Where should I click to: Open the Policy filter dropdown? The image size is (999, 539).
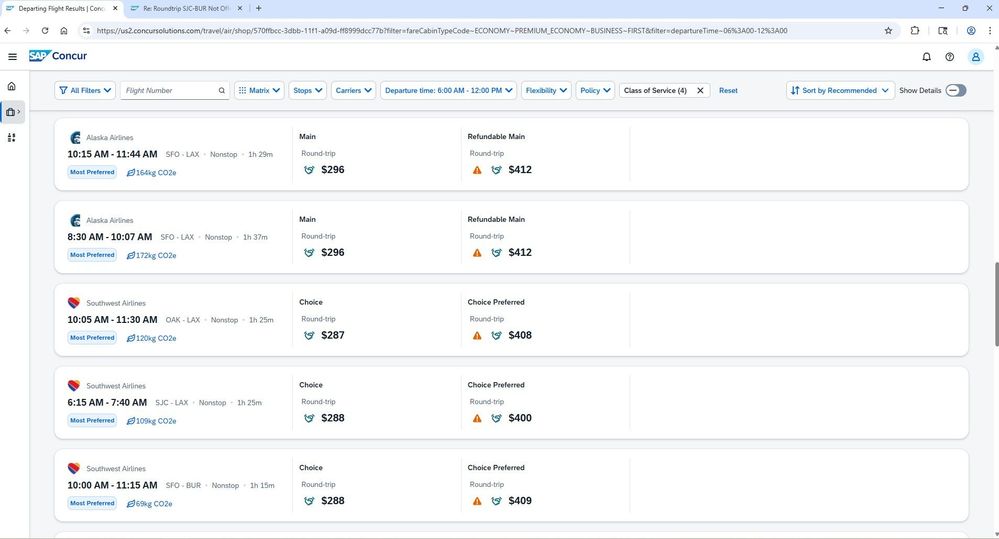(595, 90)
